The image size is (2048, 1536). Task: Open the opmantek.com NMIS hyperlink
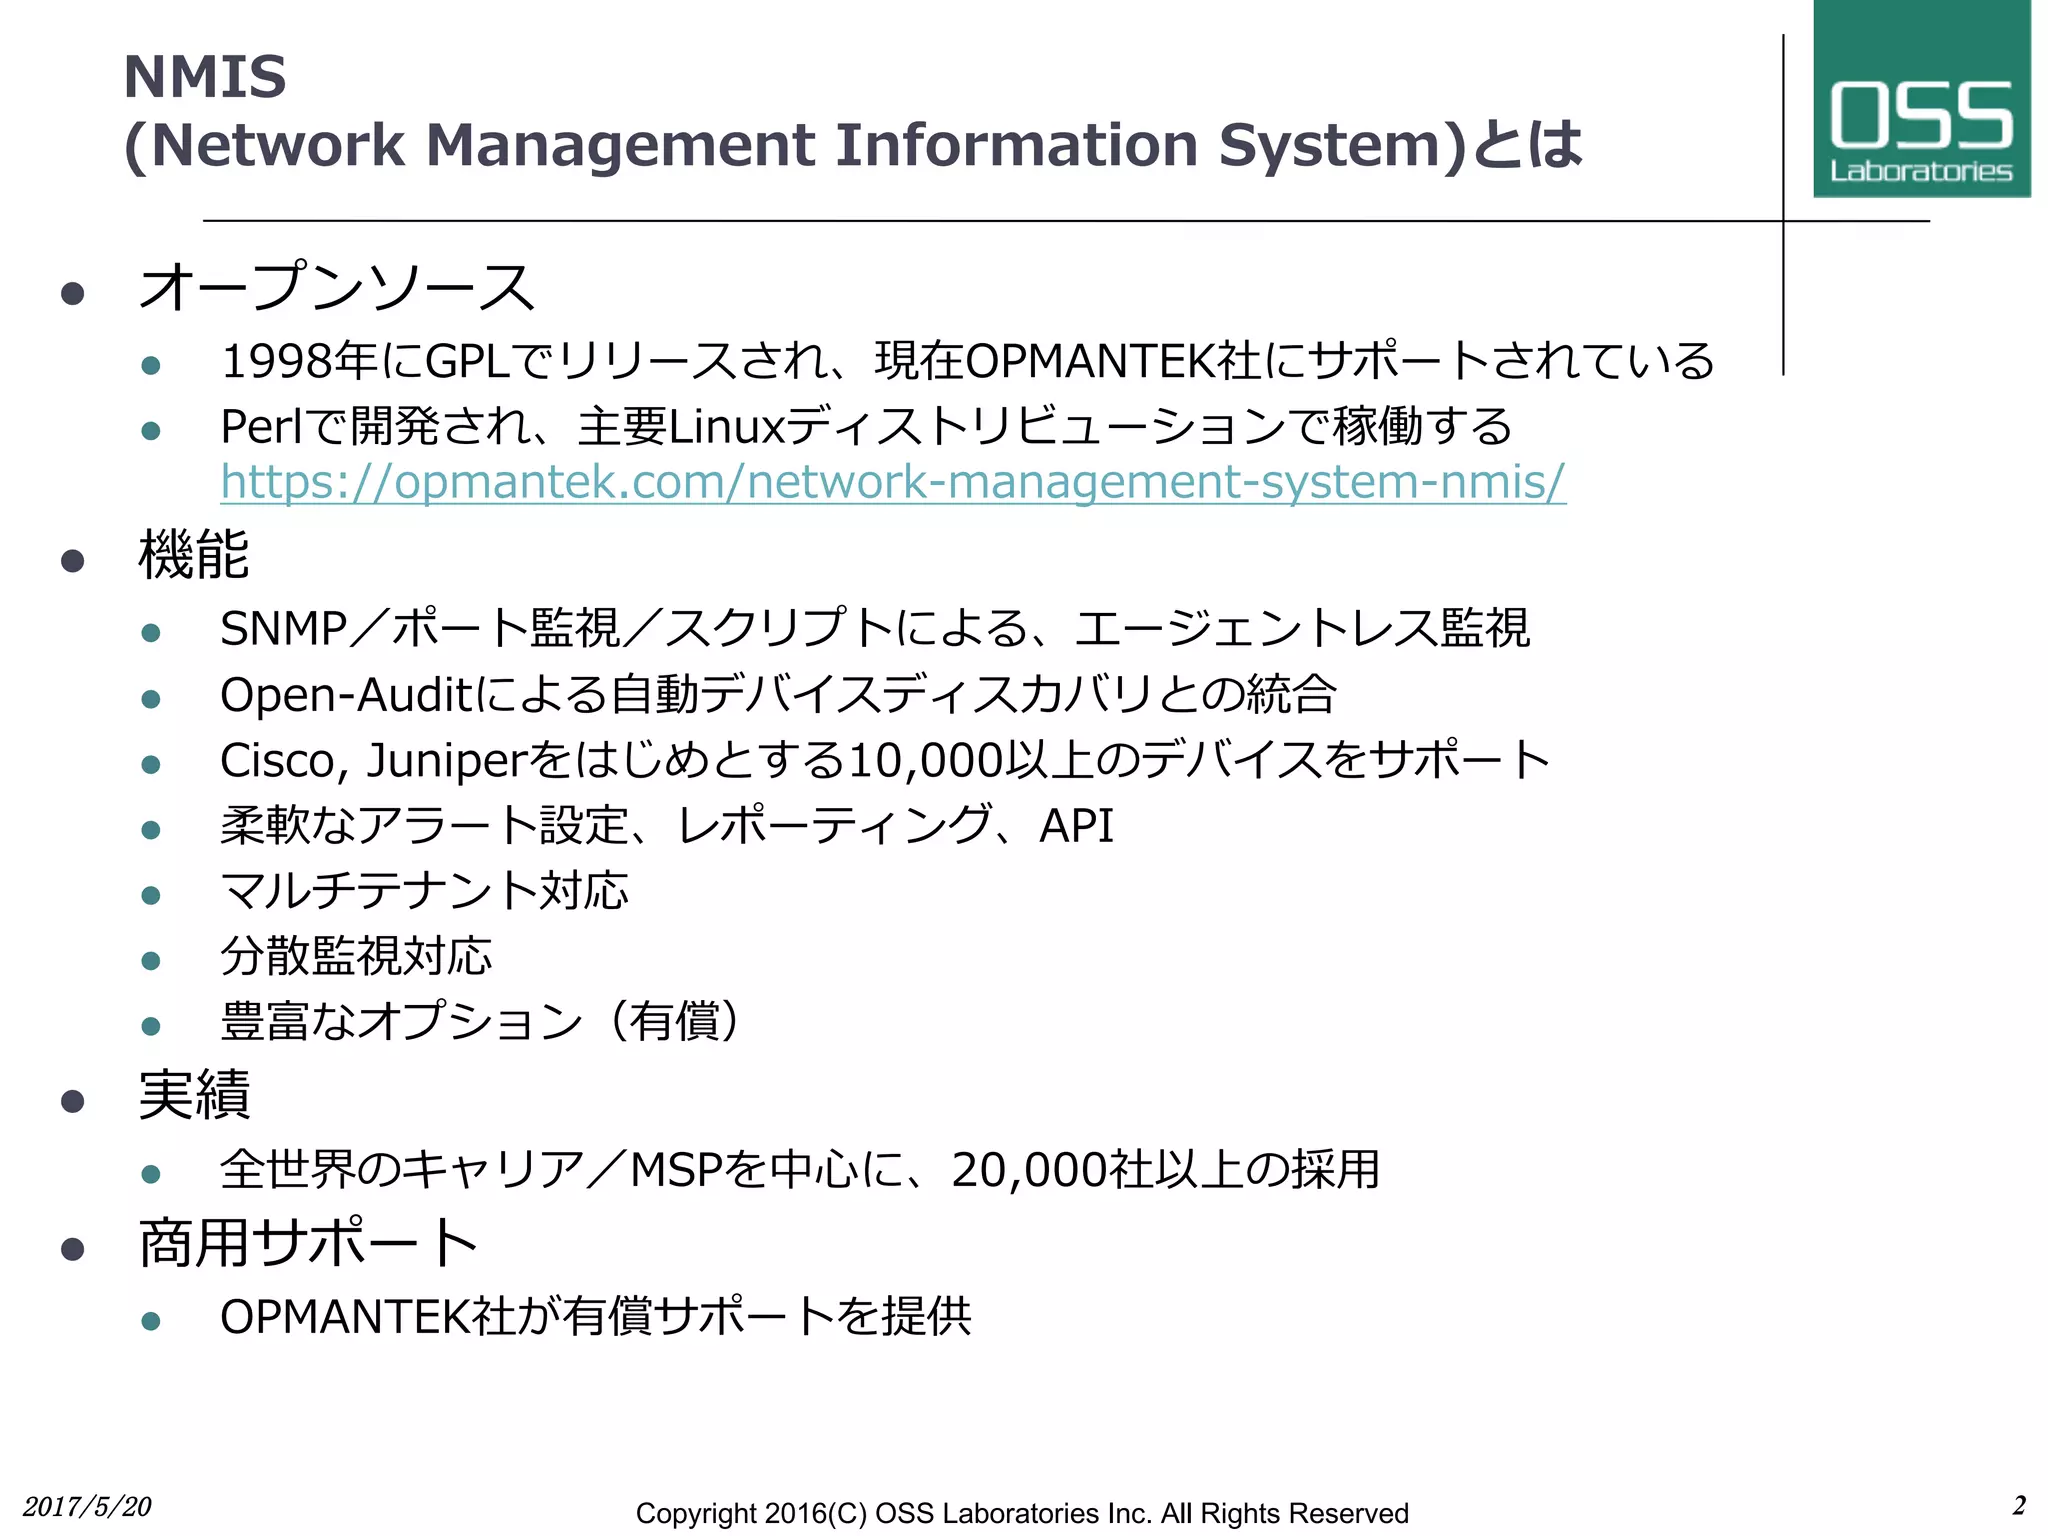[892, 482]
